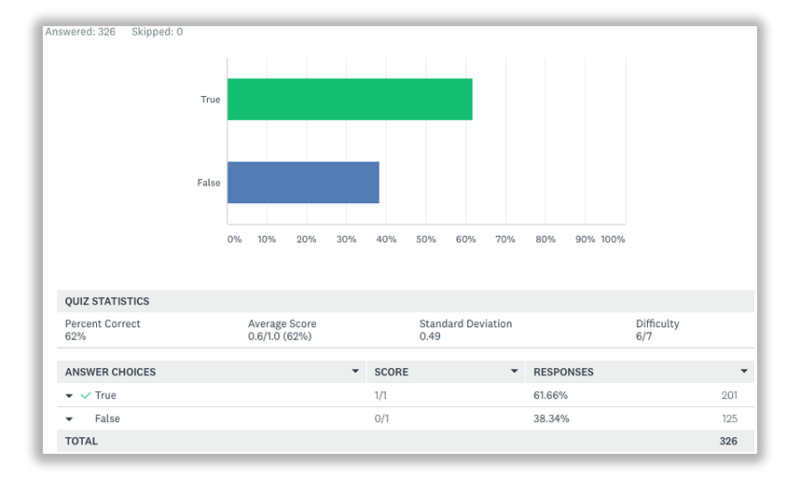Open the Responses column sort dropdown

click(744, 371)
